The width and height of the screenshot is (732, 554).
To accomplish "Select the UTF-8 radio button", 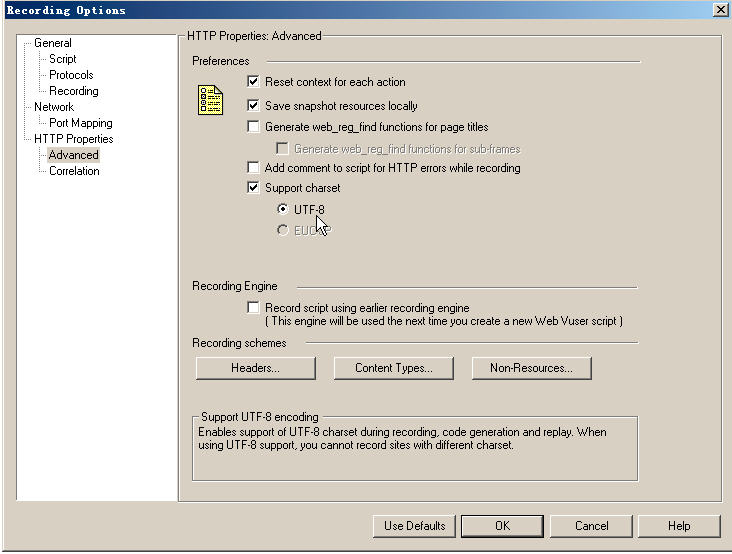I will [282, 209].
